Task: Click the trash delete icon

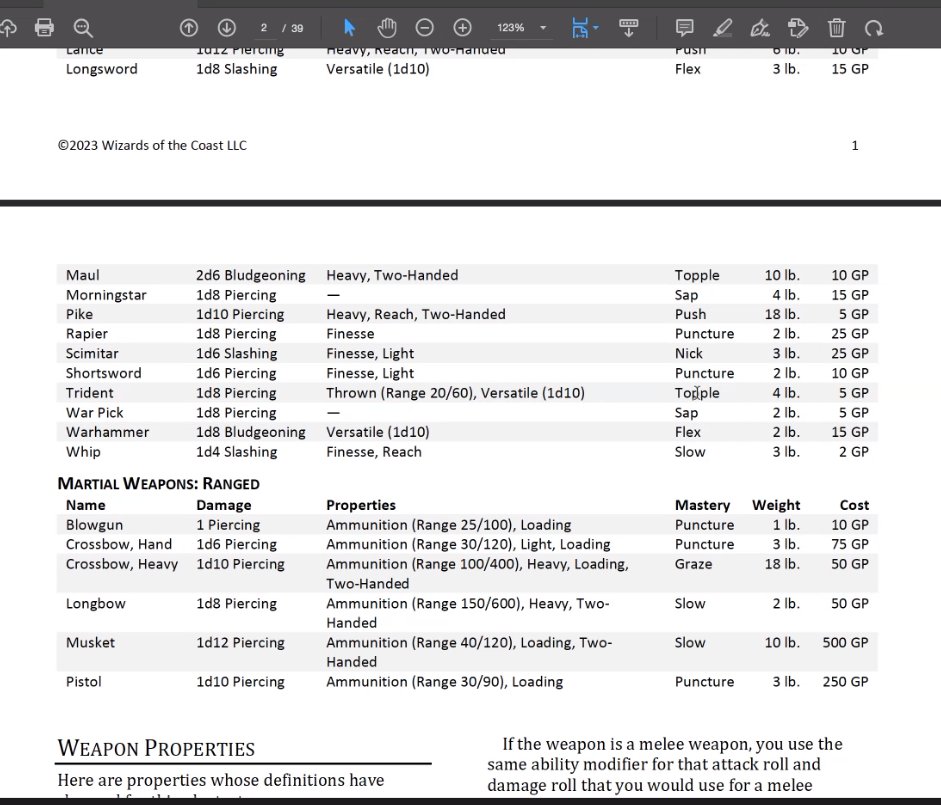Action: coord(837,28)
